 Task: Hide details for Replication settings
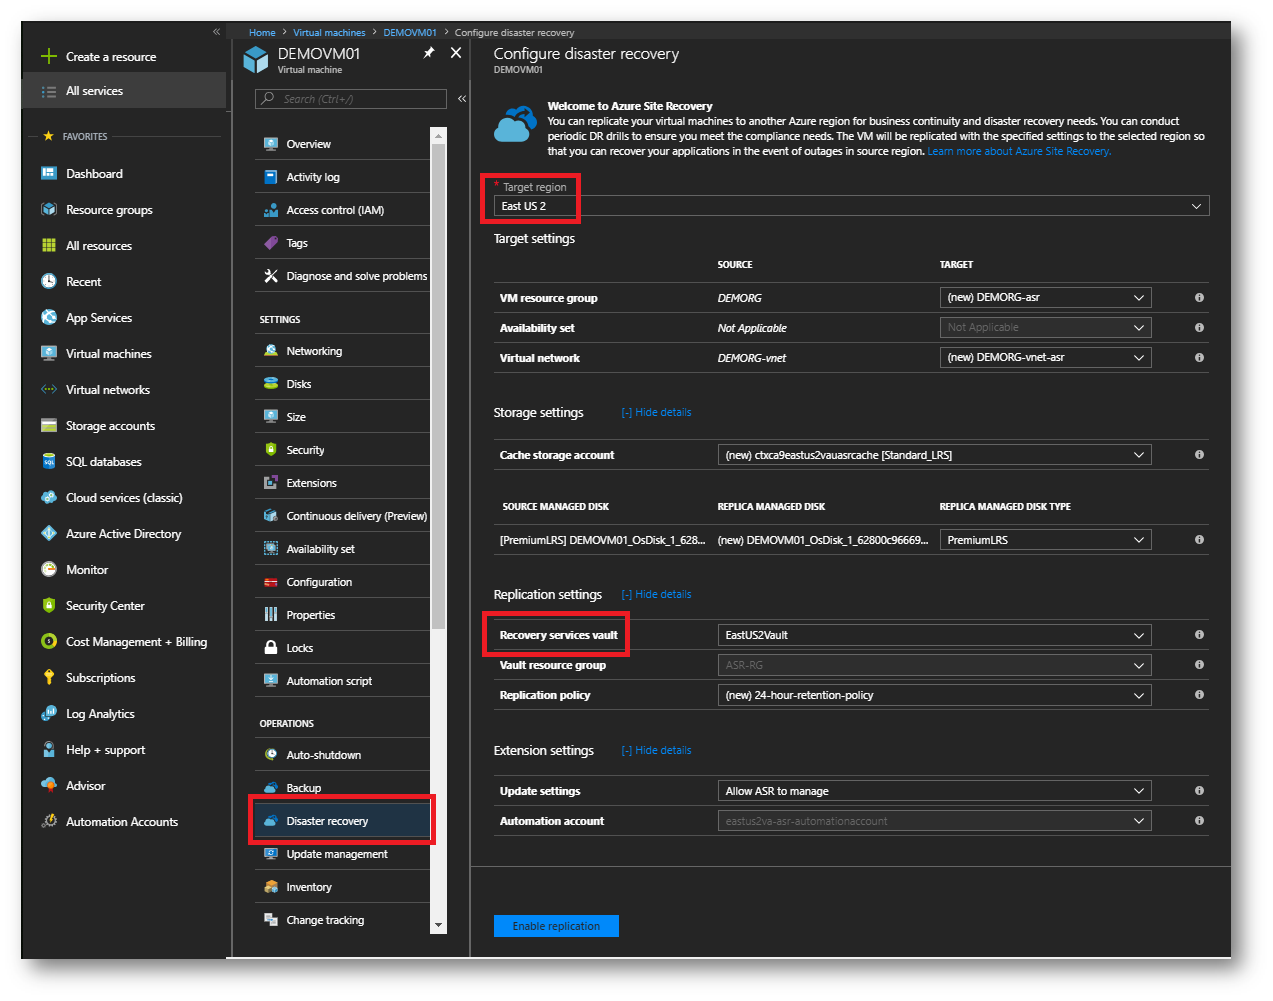coord(656,594)
